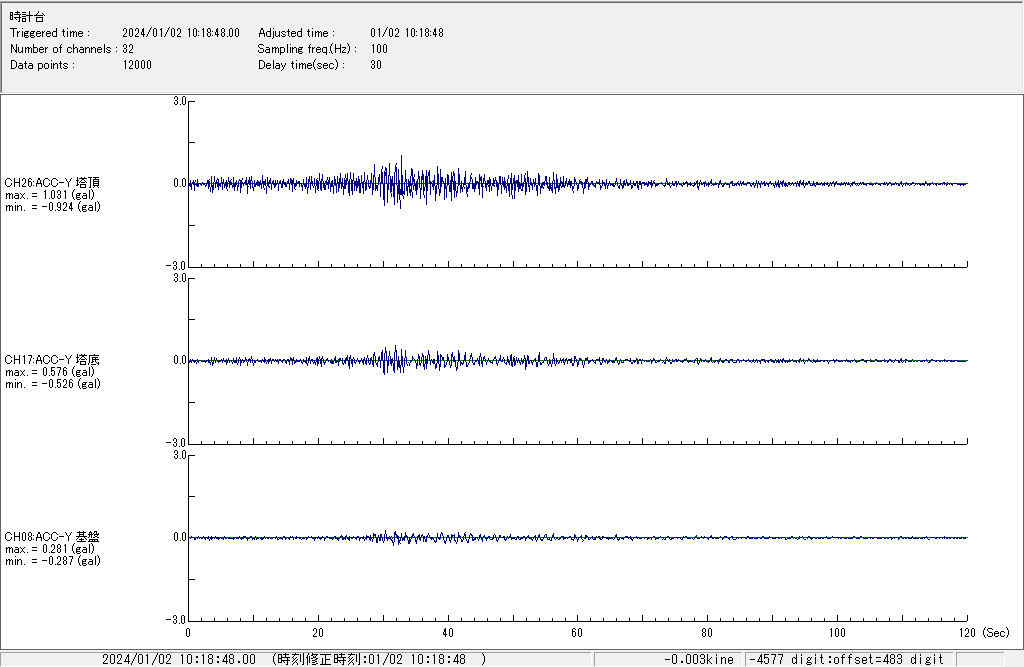Select the CH26:ACC-Y 塔頂 channel label
This screenshot has height=667, width=1024.
(52, 183)
